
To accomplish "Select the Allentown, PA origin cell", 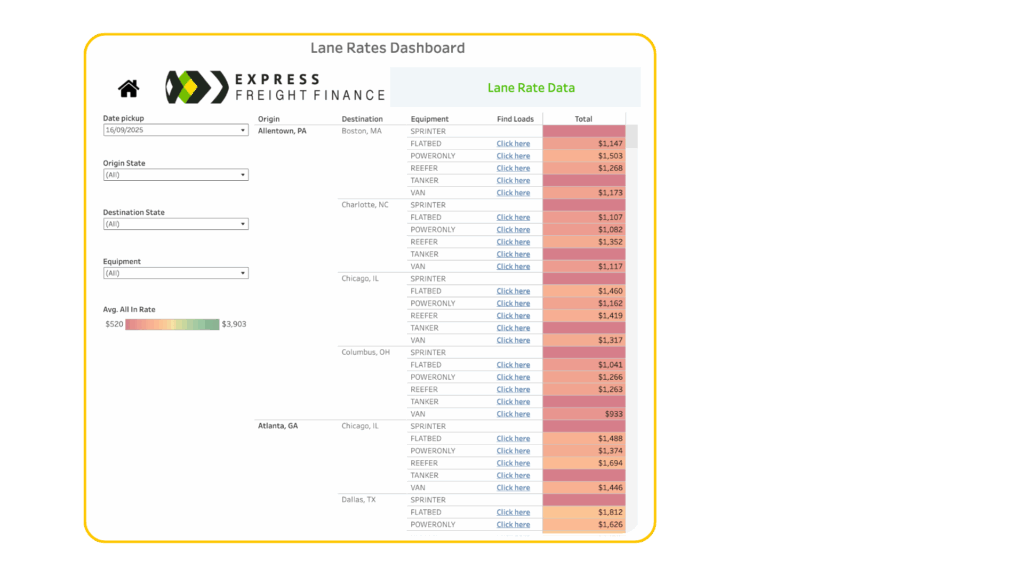I will (x=283, y=131).
